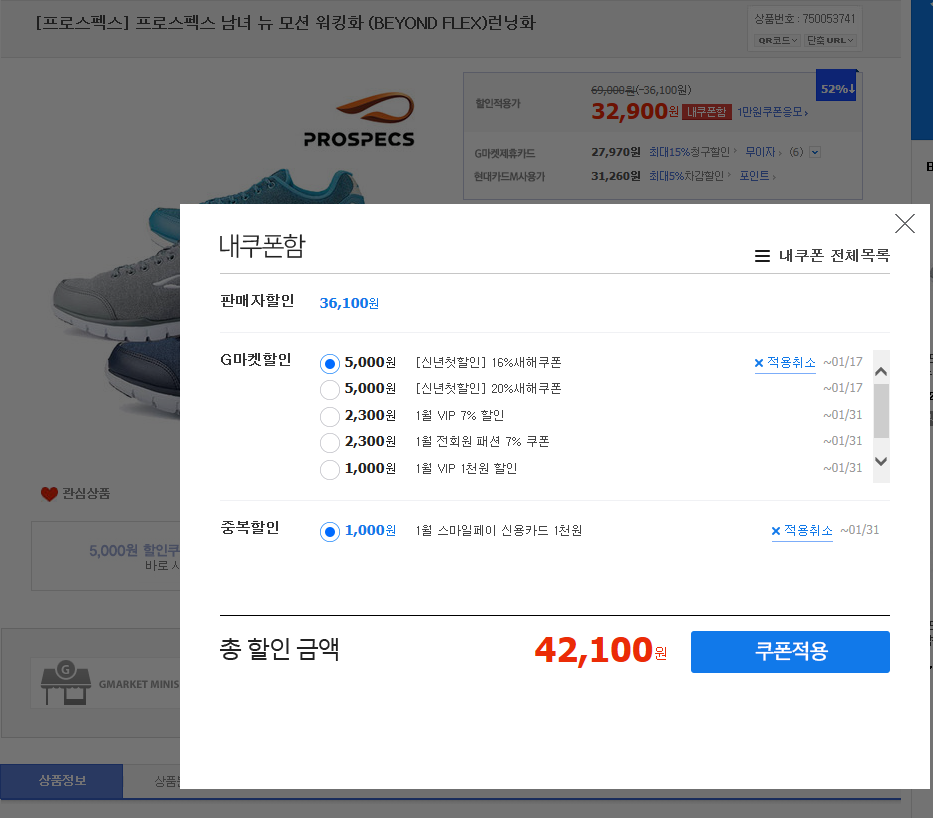The width and height of the screenshot is (933, 818).
Task: Open the 단축 URL dropdown
Action: click(831, 41)
